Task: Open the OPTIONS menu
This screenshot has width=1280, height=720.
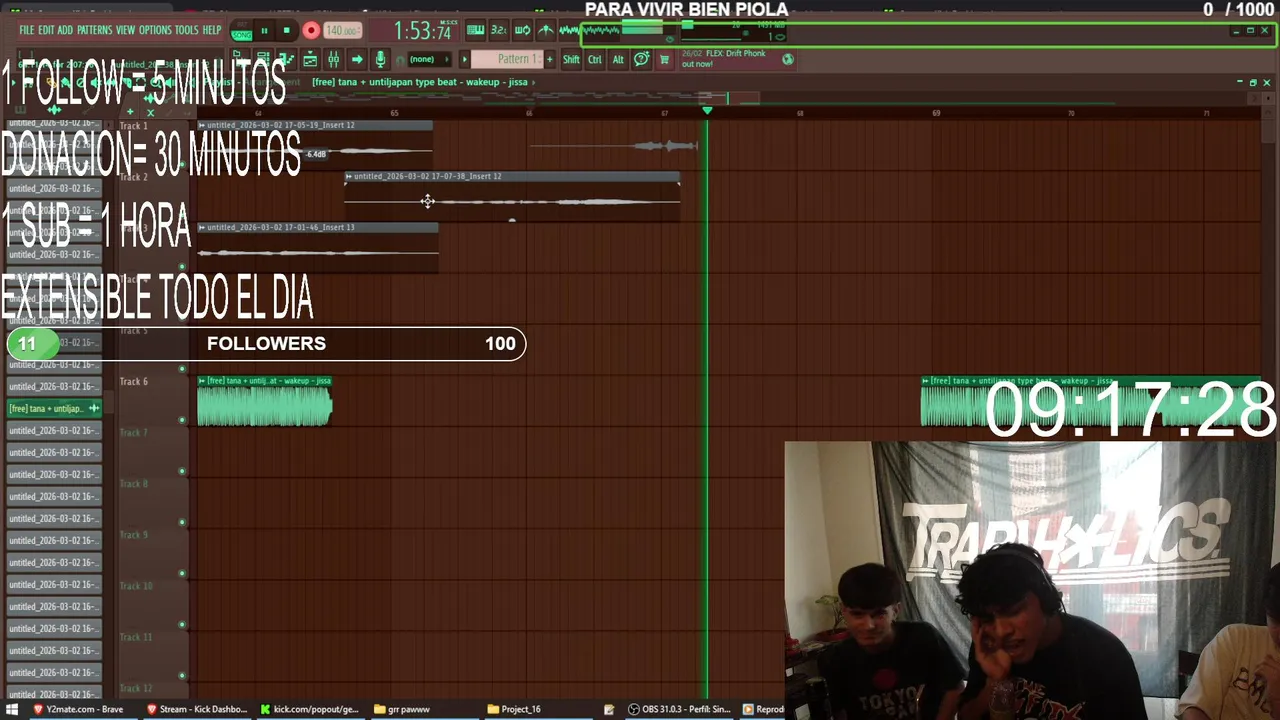Action: (155, 30)
